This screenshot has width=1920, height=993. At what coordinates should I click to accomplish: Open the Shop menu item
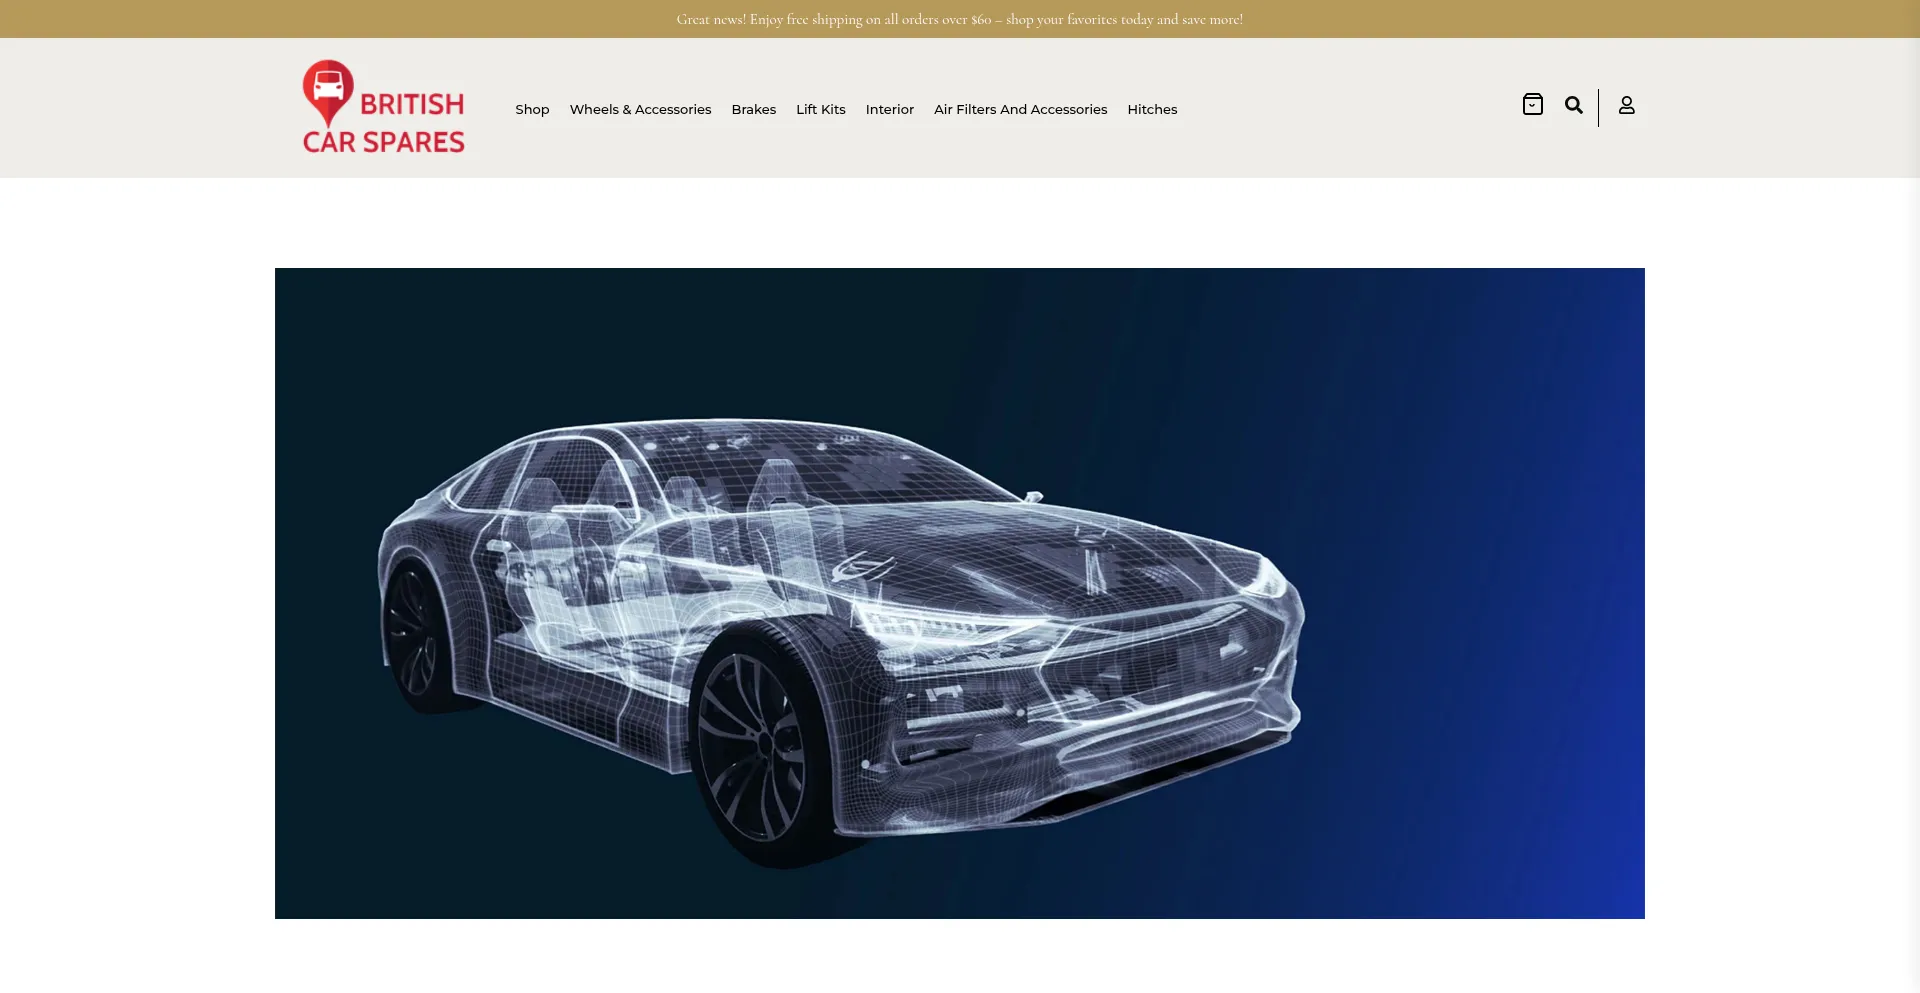pos(532,109)
